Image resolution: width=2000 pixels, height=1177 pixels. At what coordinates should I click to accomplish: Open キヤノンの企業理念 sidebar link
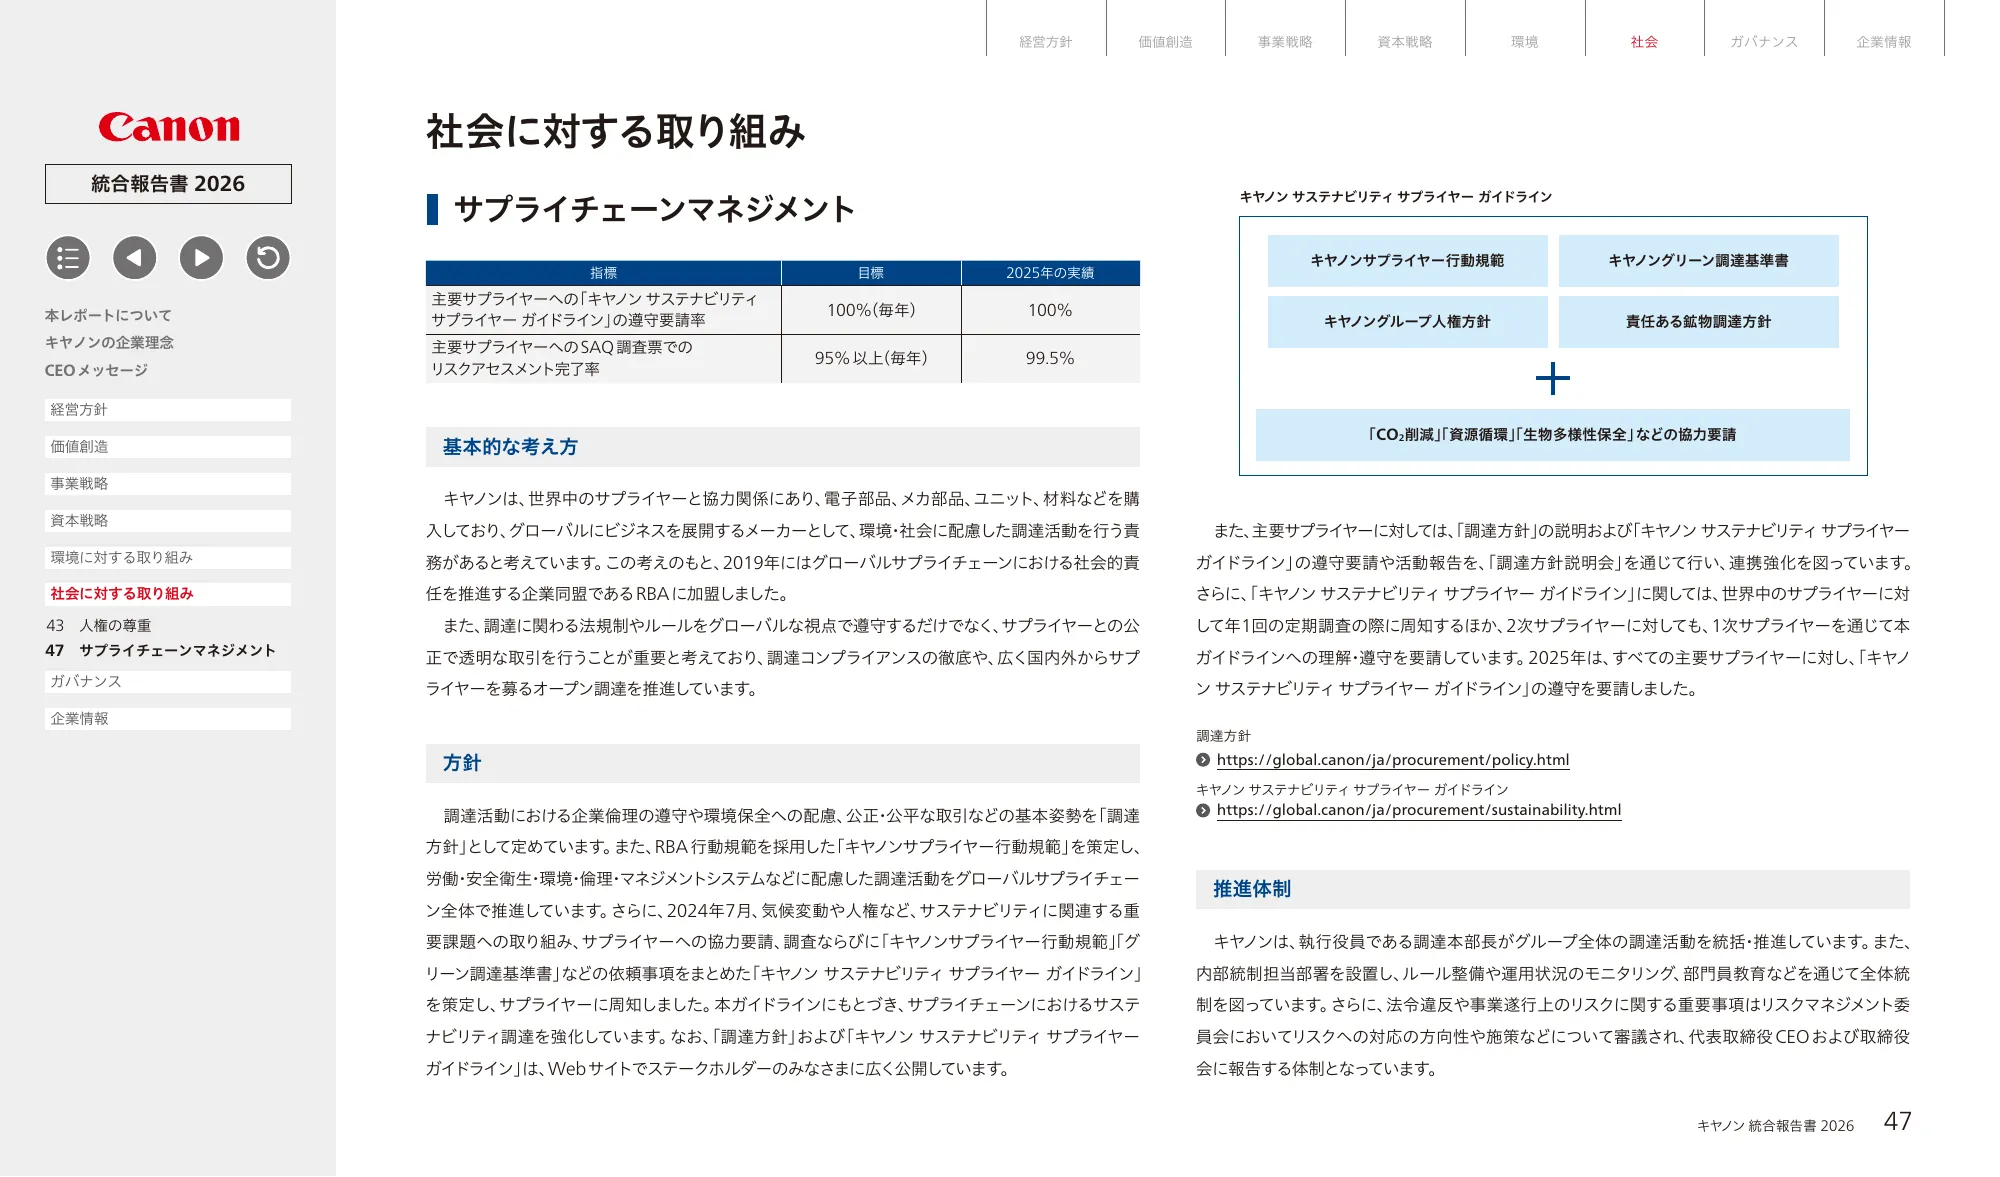[109, 342]
